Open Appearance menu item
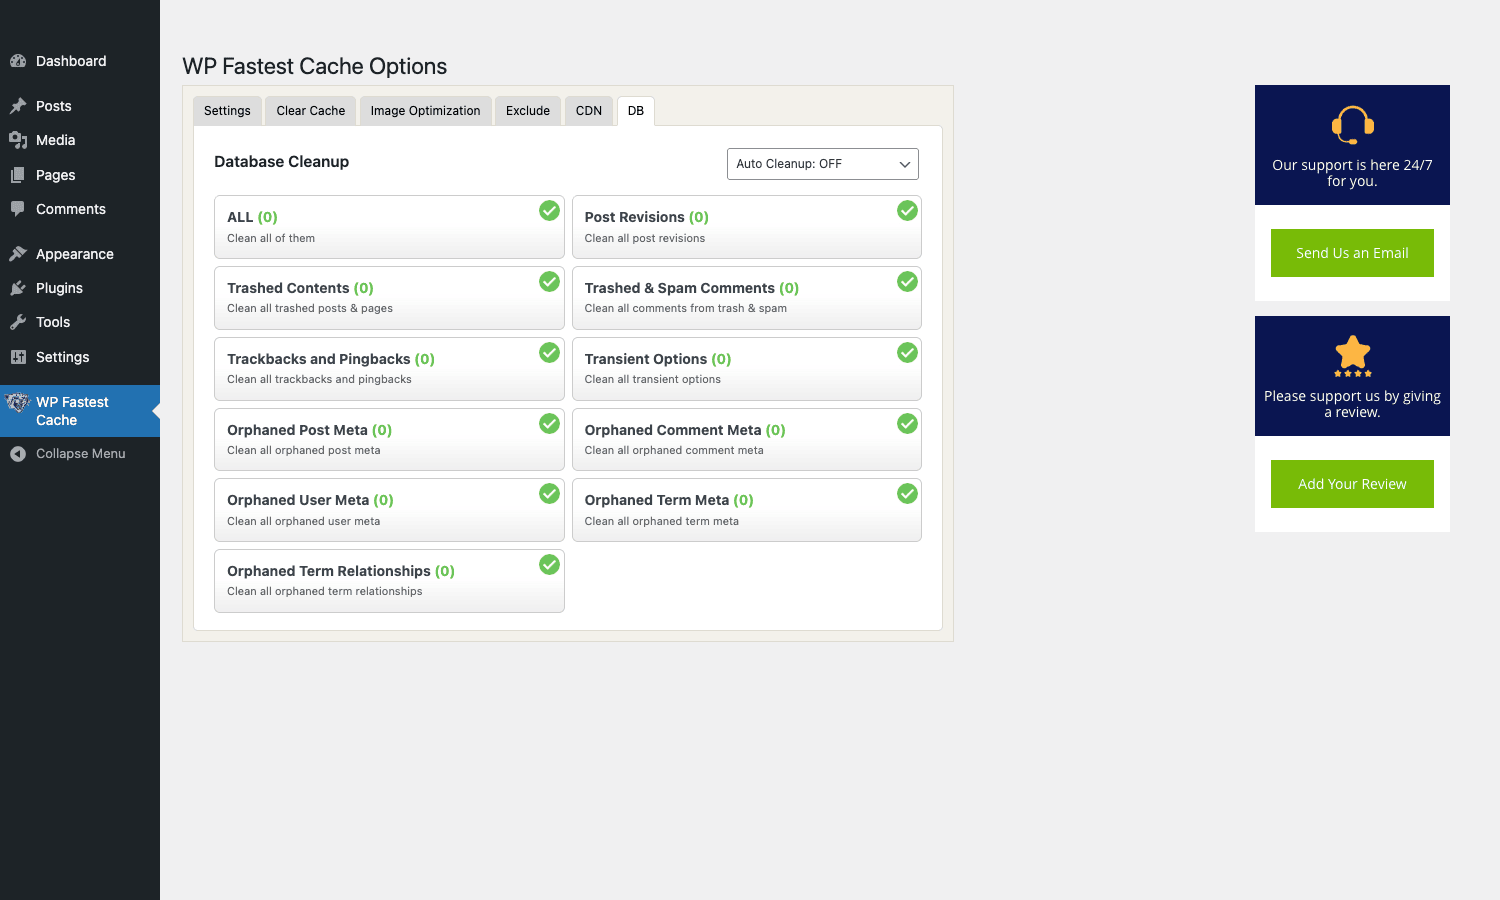The width and height of the screenshot is (1500, 900). [80, 254]
